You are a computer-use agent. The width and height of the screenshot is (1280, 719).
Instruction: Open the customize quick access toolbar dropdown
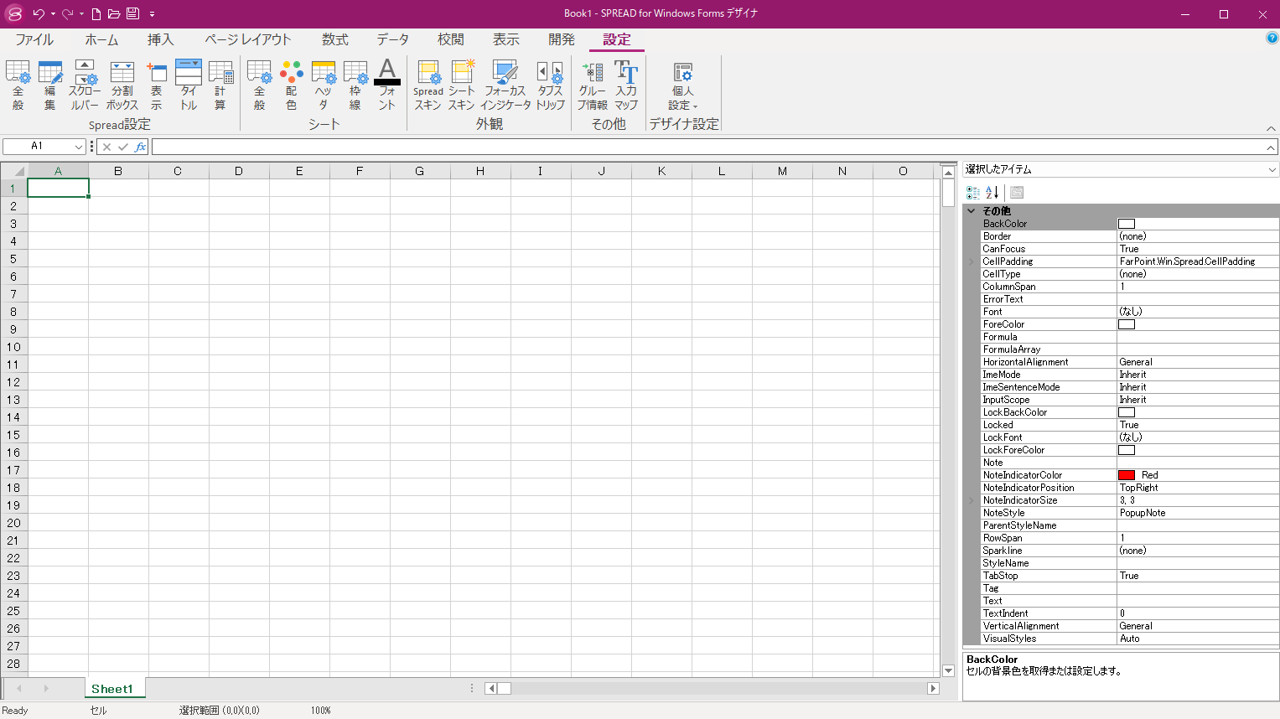[x=152, y=14]
